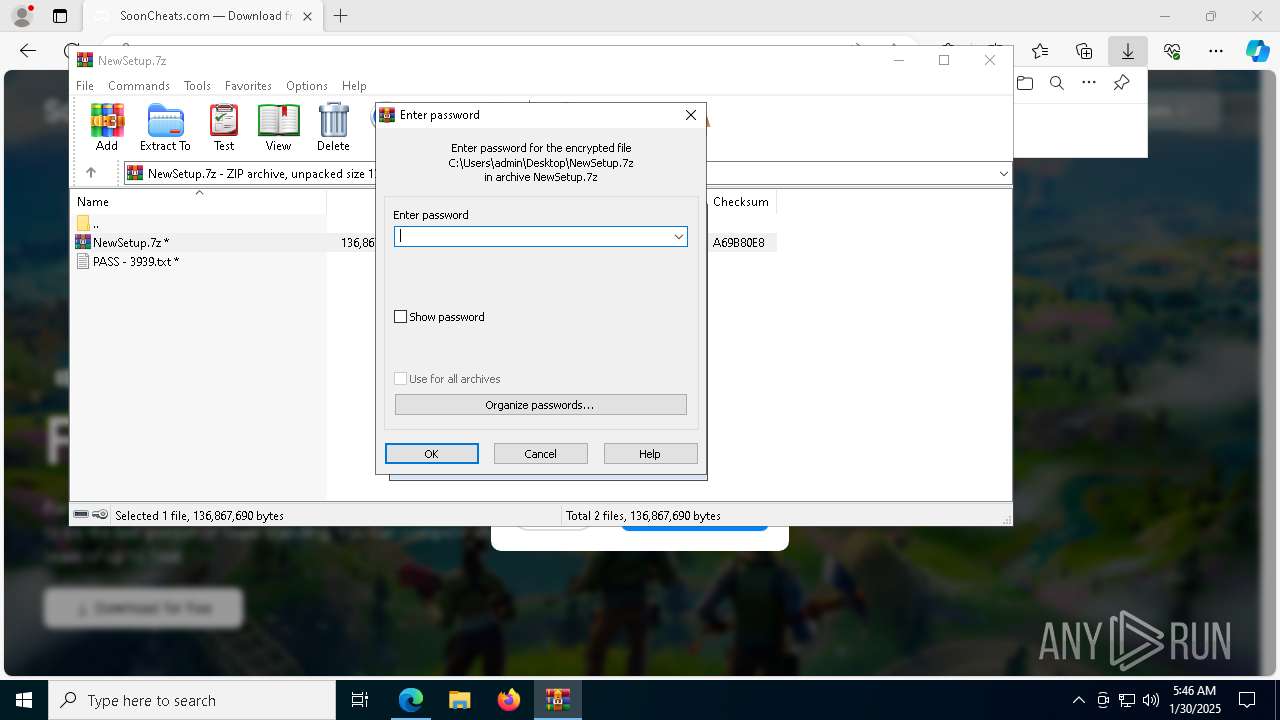Toggle the Show password checkbox

coord(401,317)
